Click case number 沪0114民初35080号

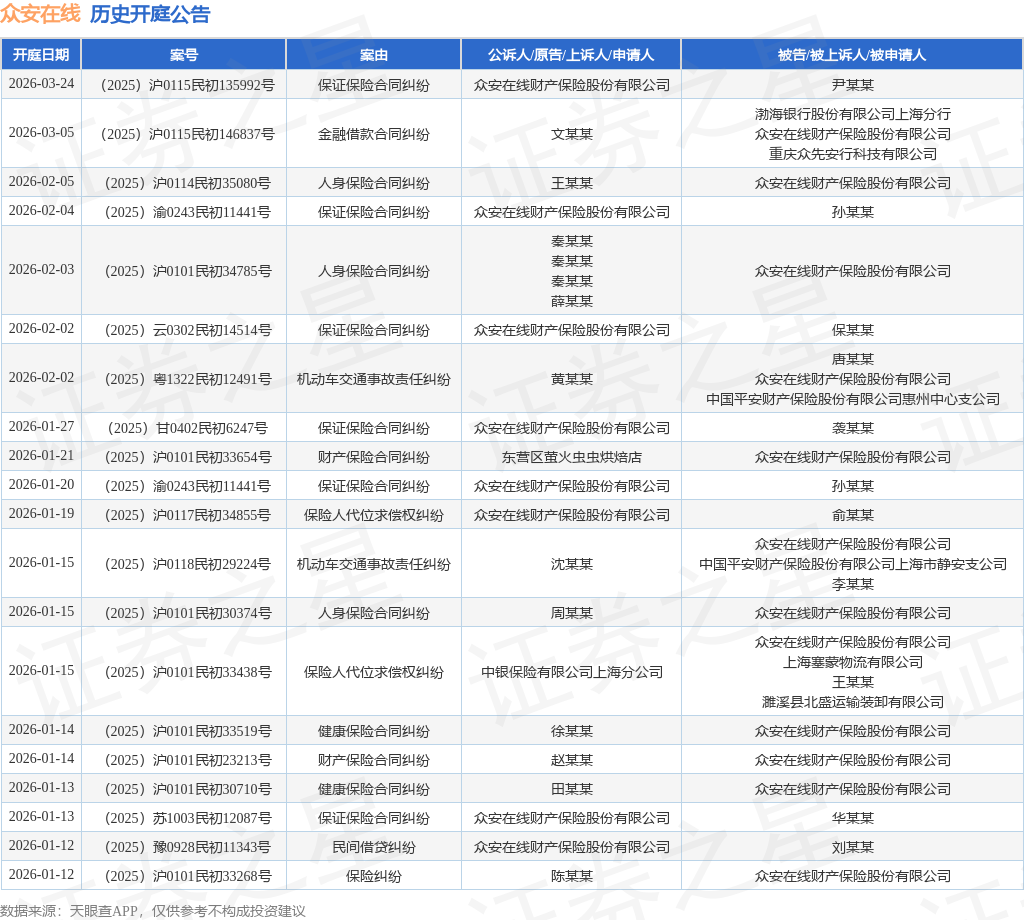click(x=212, y=183)
